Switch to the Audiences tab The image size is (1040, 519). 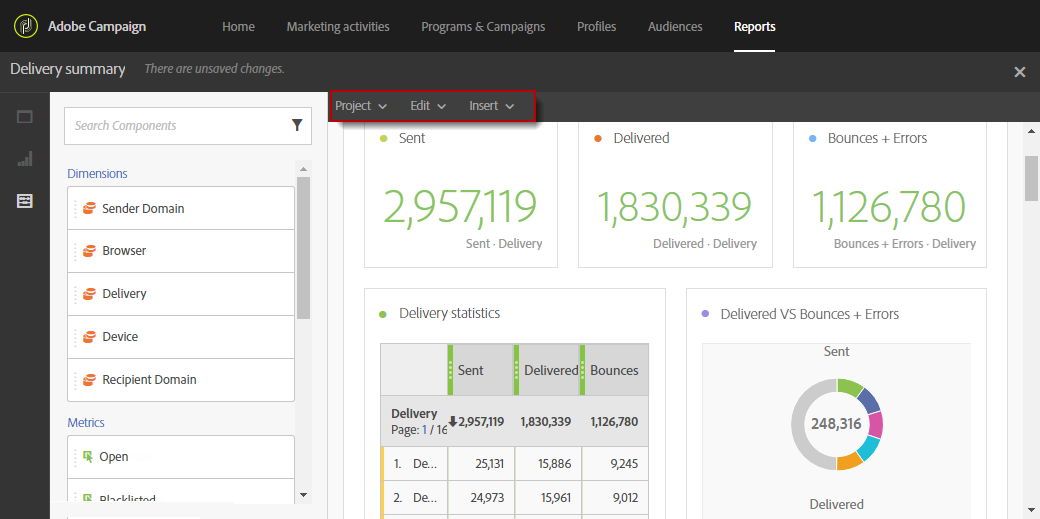[675, 26]
